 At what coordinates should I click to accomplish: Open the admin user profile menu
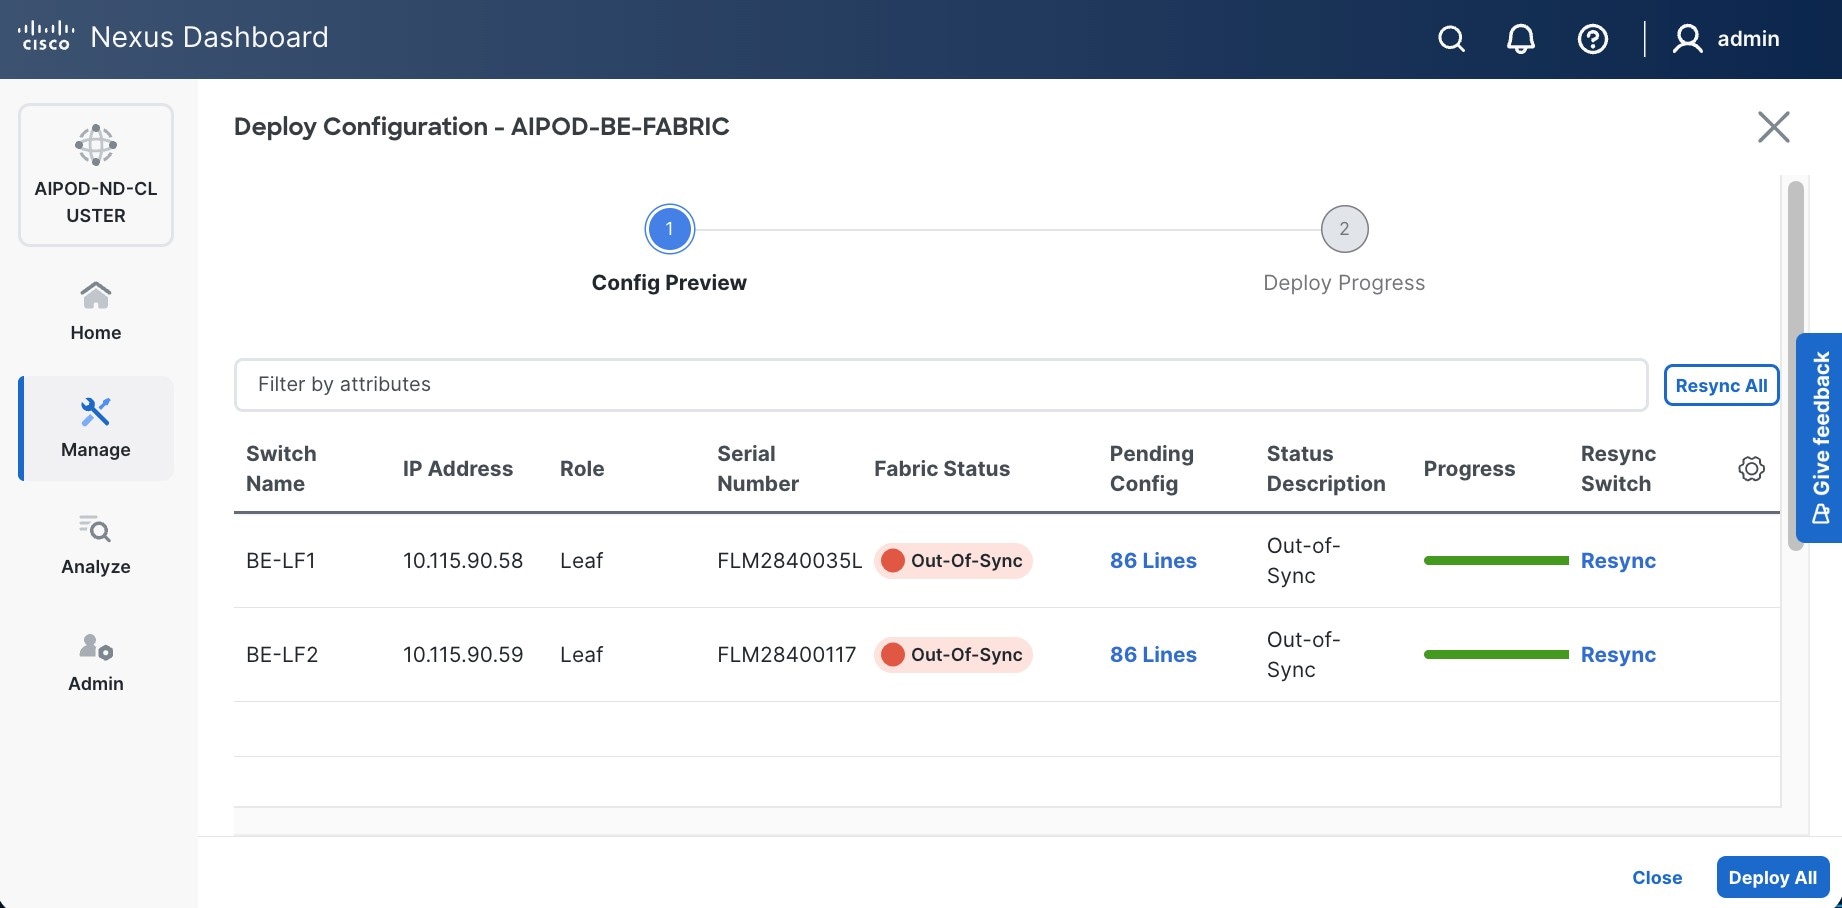[1727, 39]
